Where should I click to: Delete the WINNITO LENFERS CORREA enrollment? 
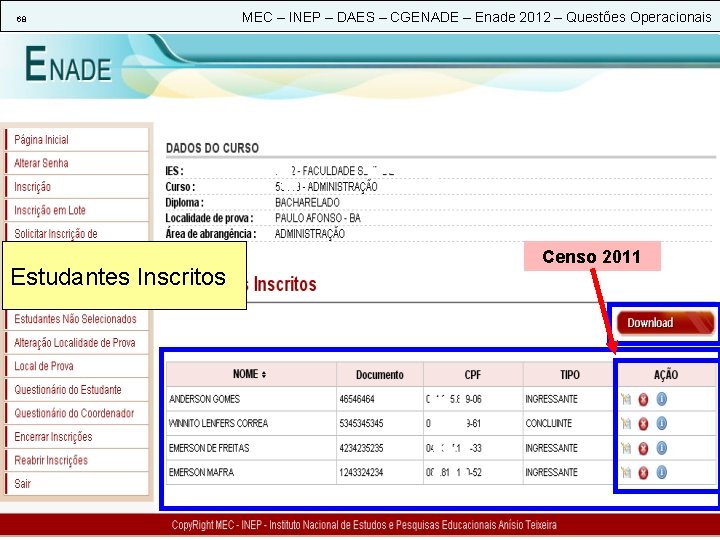coord(643,424)
